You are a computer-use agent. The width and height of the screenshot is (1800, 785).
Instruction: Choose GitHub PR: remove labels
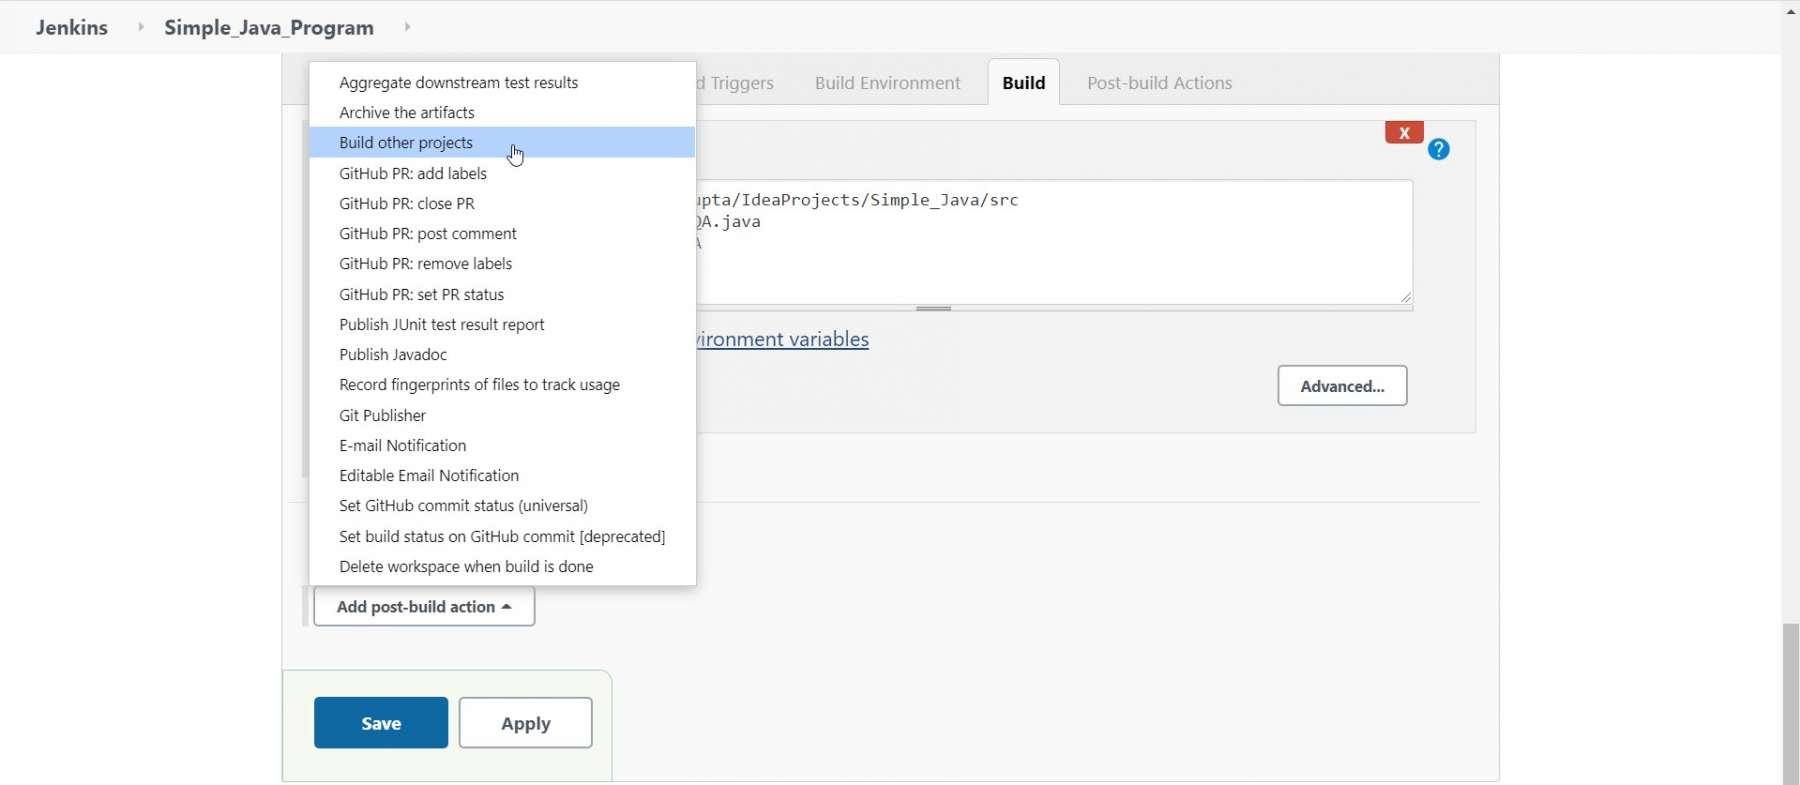[x=502, y=263]
